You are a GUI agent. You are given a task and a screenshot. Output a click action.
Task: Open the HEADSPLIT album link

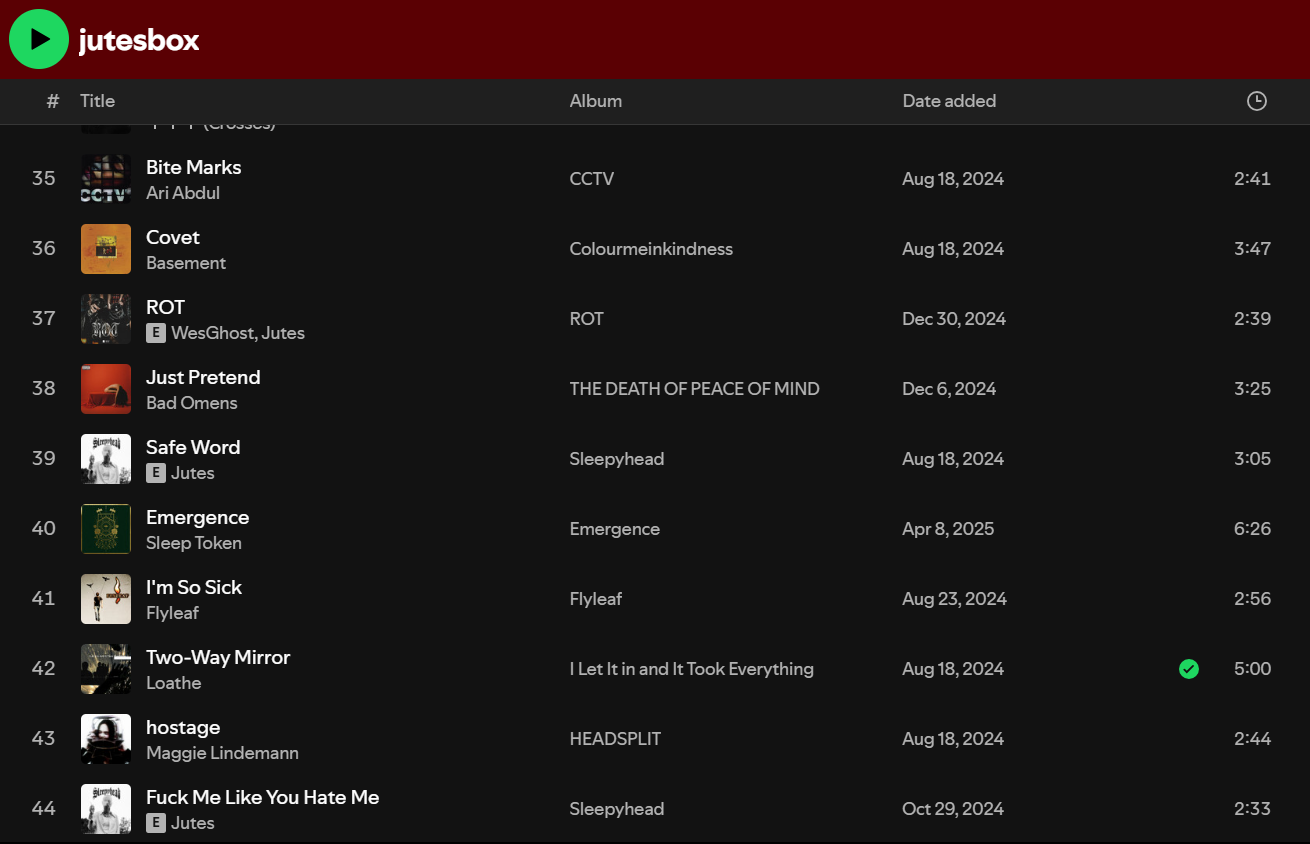(x=615, y=739)
